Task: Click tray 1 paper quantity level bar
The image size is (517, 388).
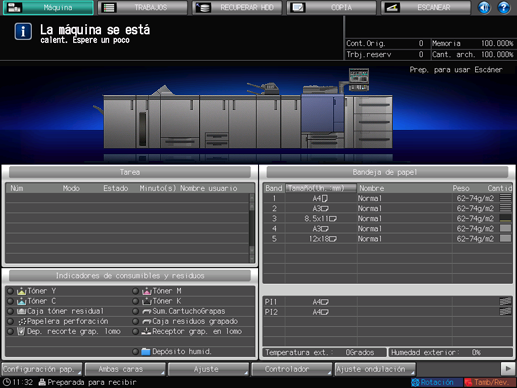Action: 505,198
